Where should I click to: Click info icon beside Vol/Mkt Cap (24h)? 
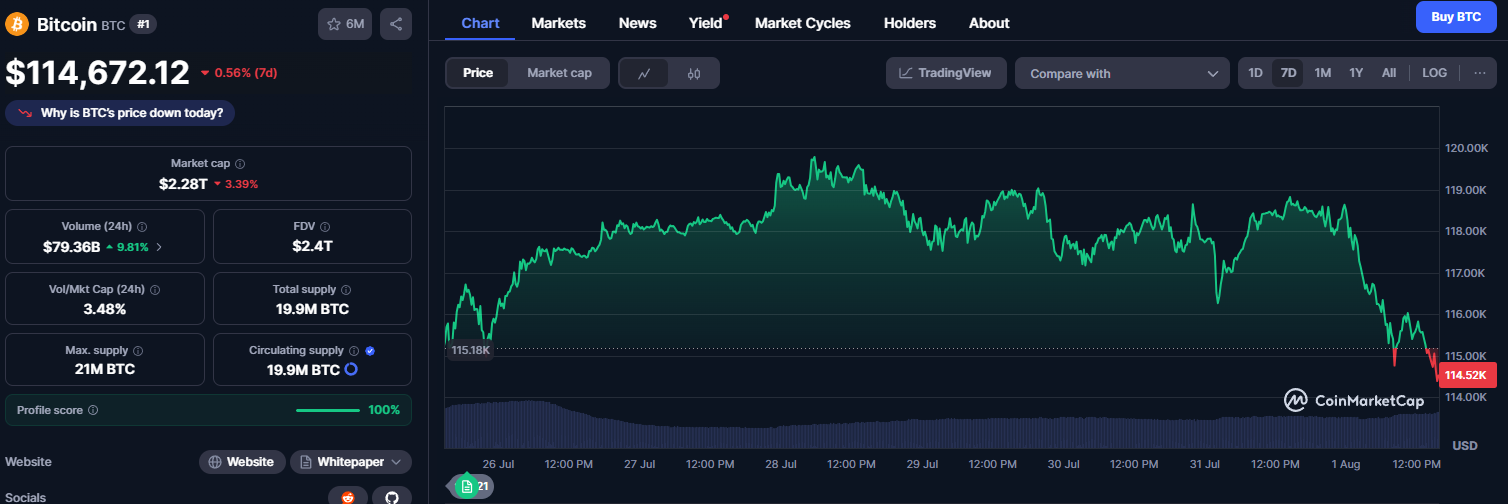pos(154,289)
